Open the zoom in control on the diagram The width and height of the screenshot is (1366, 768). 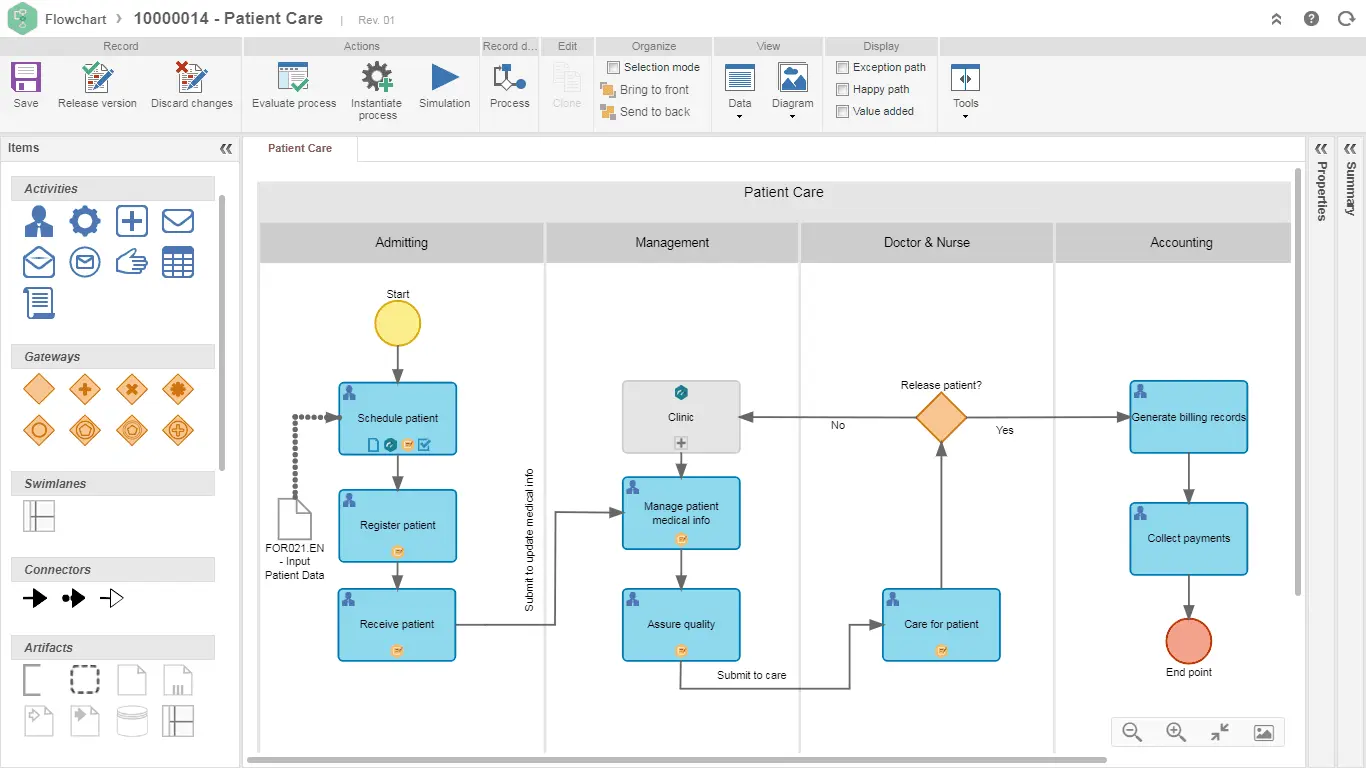1176,732
